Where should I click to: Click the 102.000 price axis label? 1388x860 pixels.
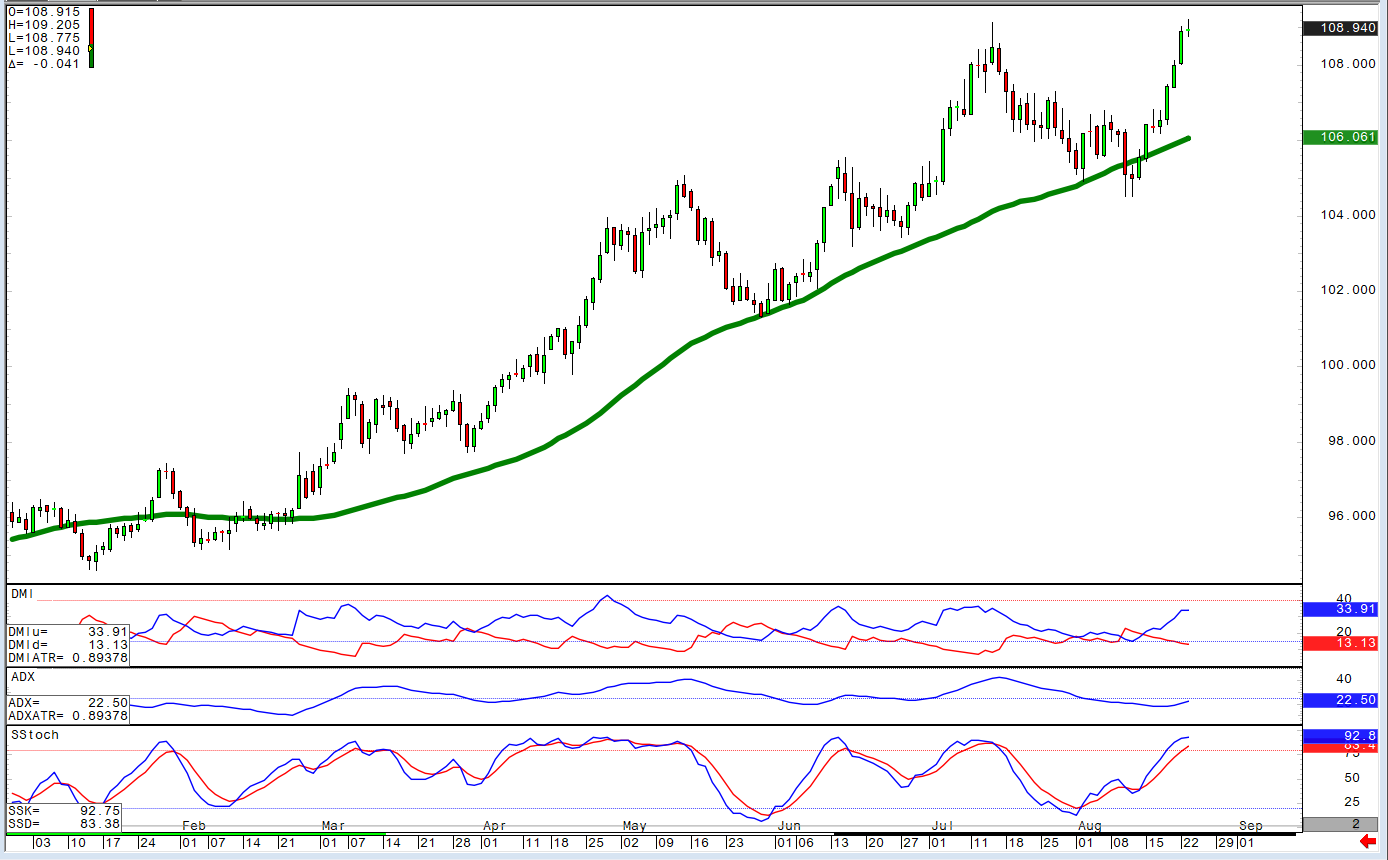tap(1346, 290)
